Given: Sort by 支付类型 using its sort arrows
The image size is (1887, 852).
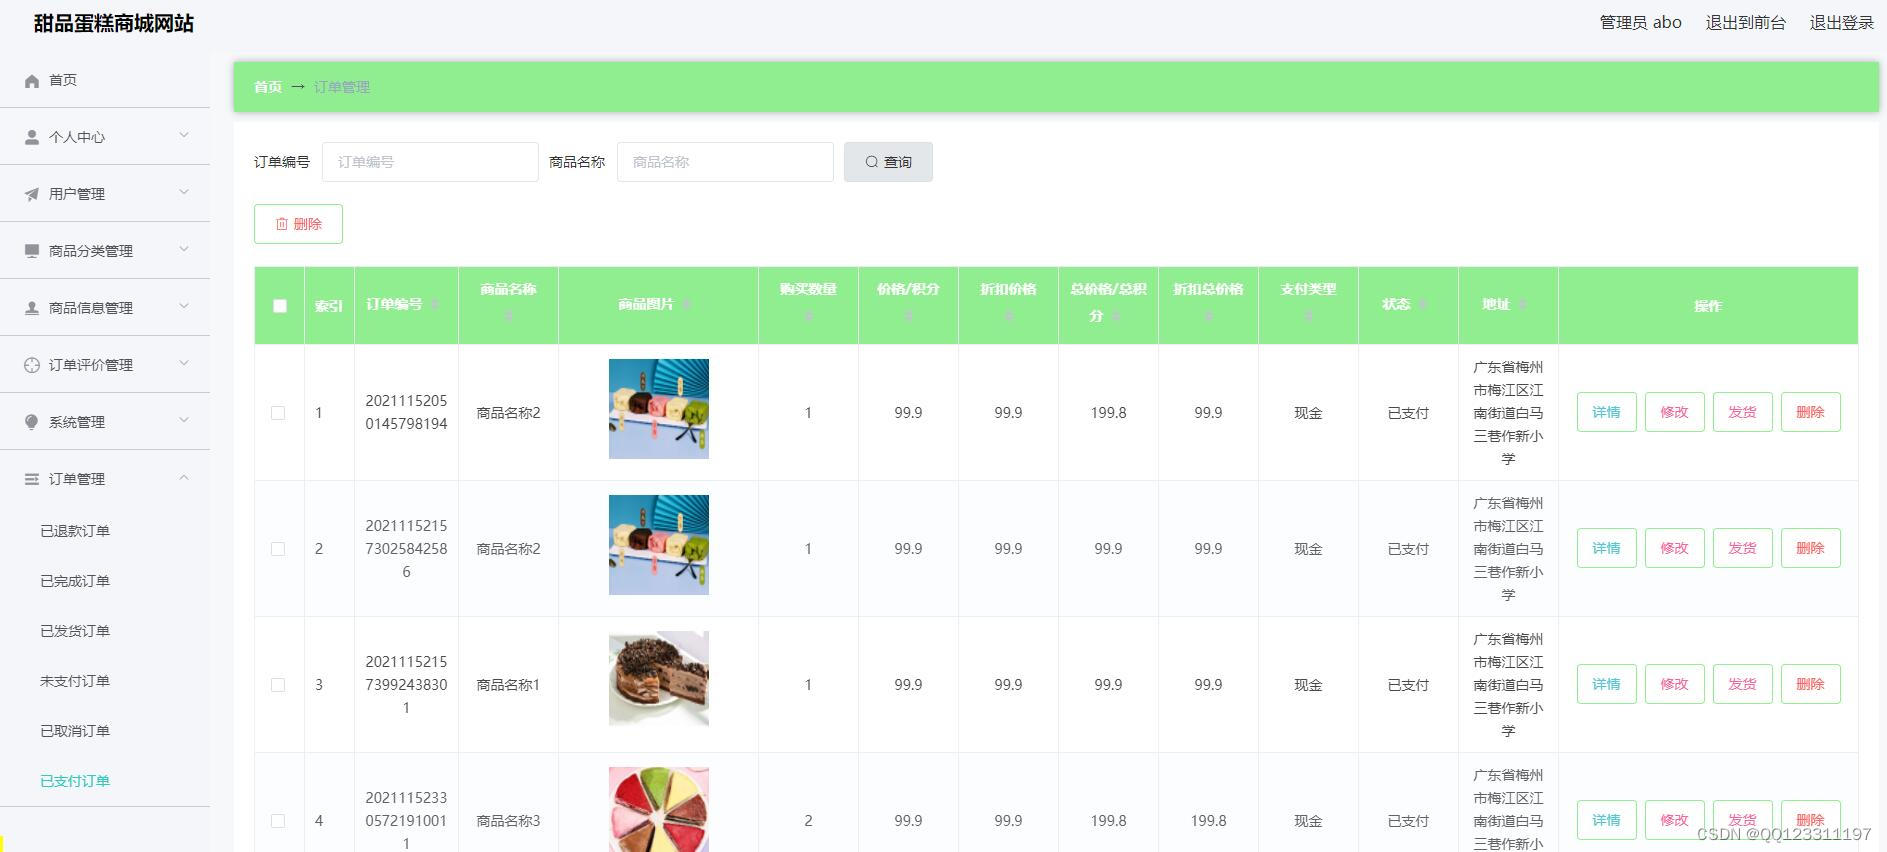Looking at the screenshot, I should 1308,316.
